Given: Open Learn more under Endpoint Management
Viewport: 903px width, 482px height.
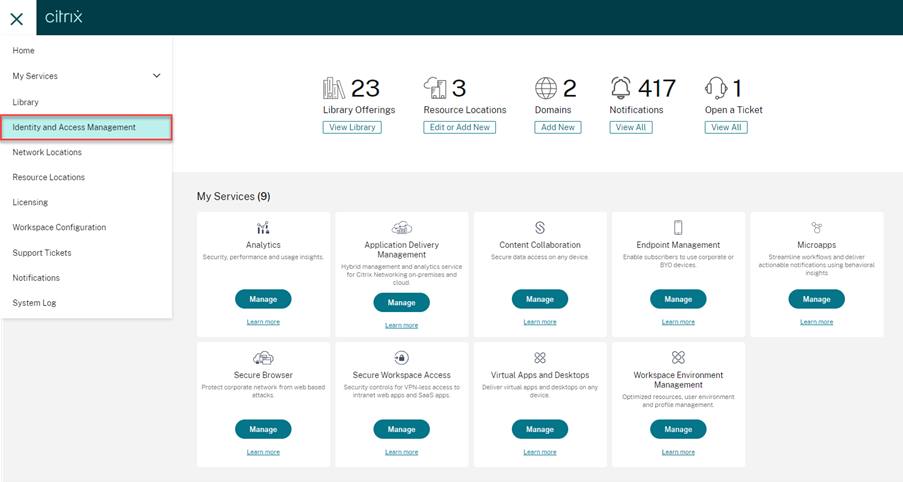Looking at the screenshot, I should pyautogui.click(x=678, y=322).
